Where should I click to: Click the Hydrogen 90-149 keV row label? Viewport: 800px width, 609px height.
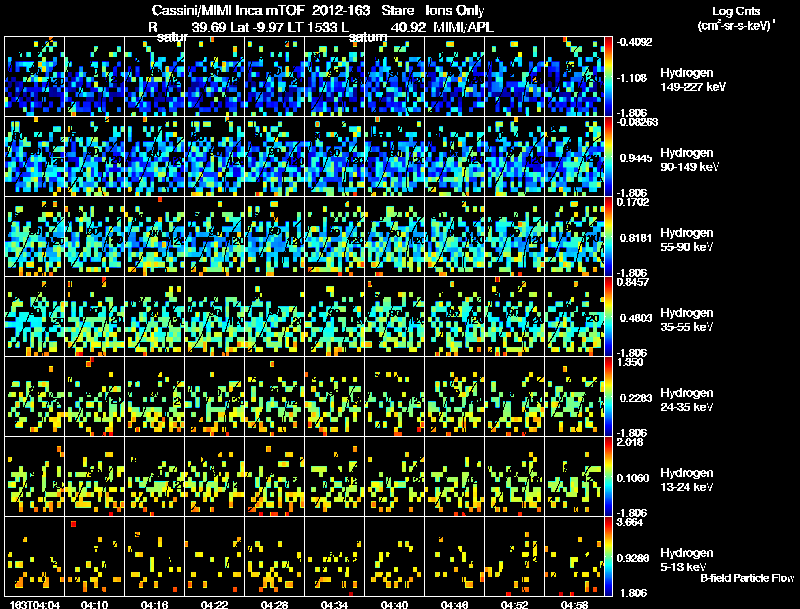[689, 160]
